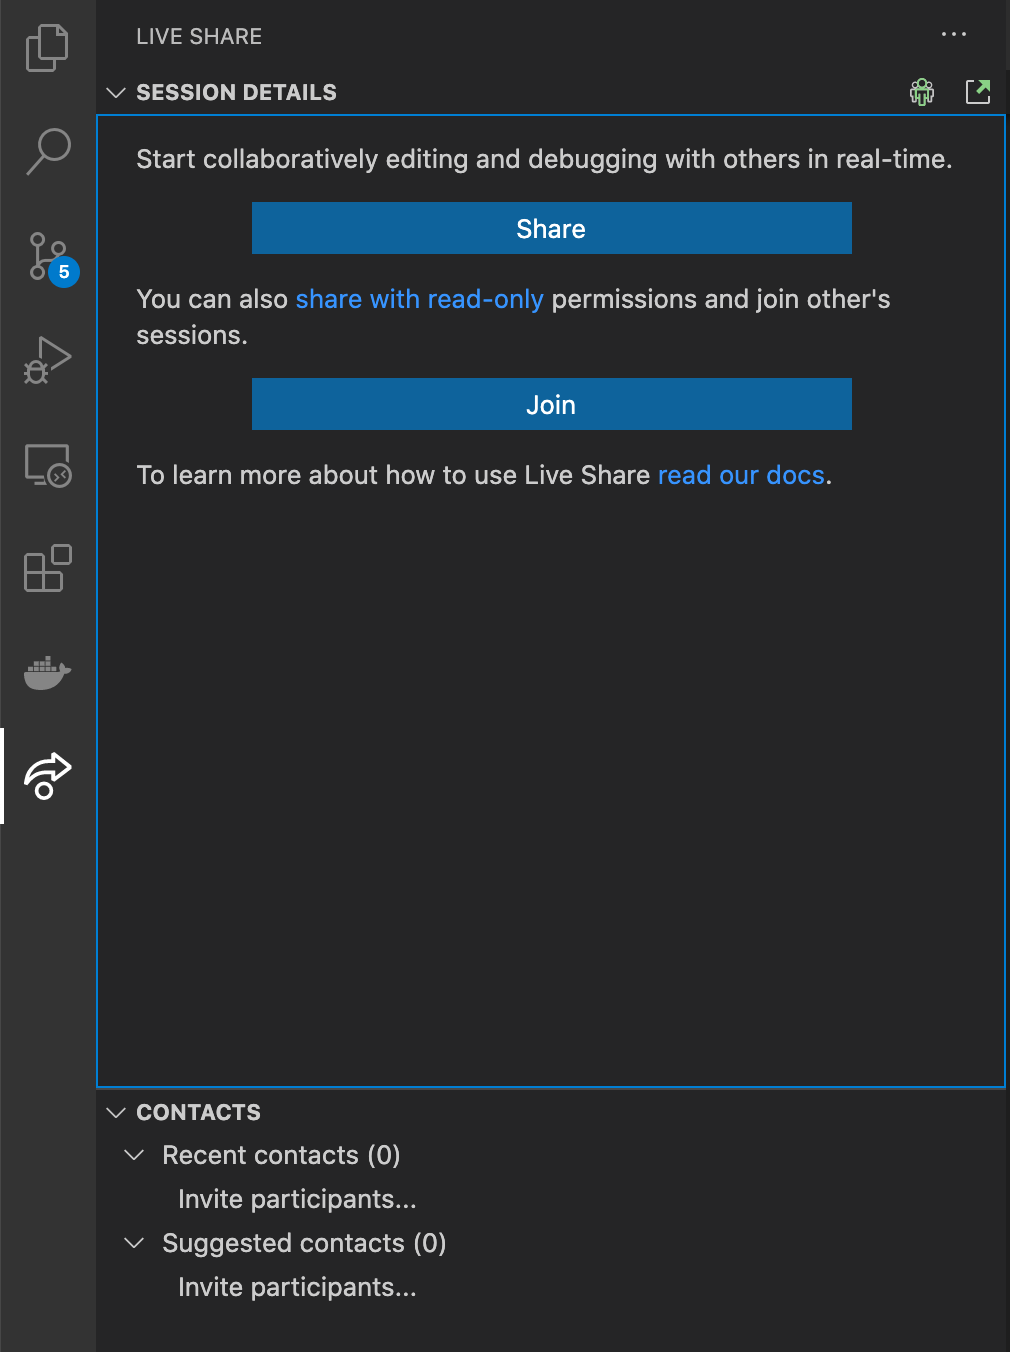Open the Explorer view
Viewport: 1010px width, 1352px height.
tap(47, 47)
